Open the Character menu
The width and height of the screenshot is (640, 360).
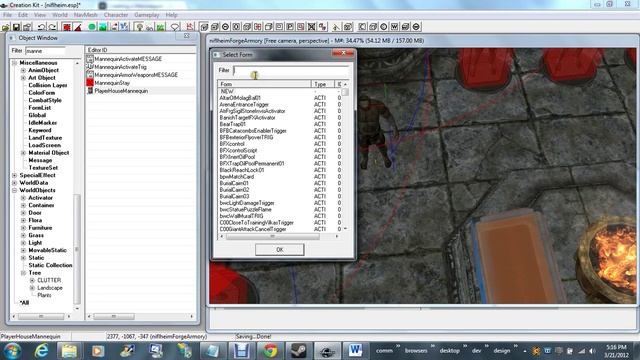[116, 15]
